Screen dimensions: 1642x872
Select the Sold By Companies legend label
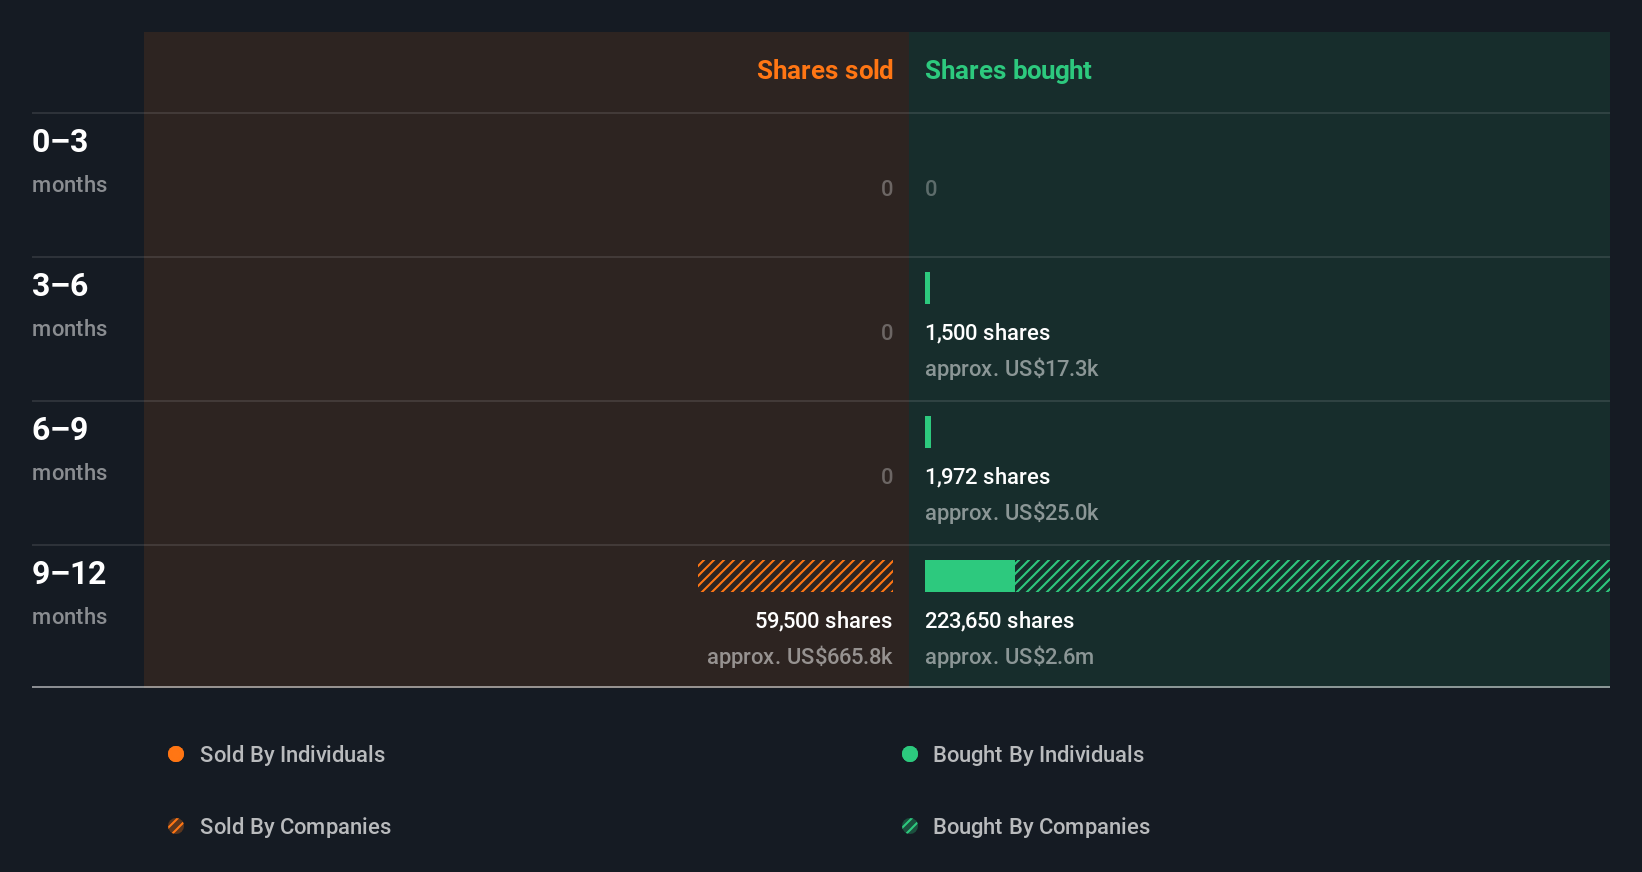tap(295, 826)
